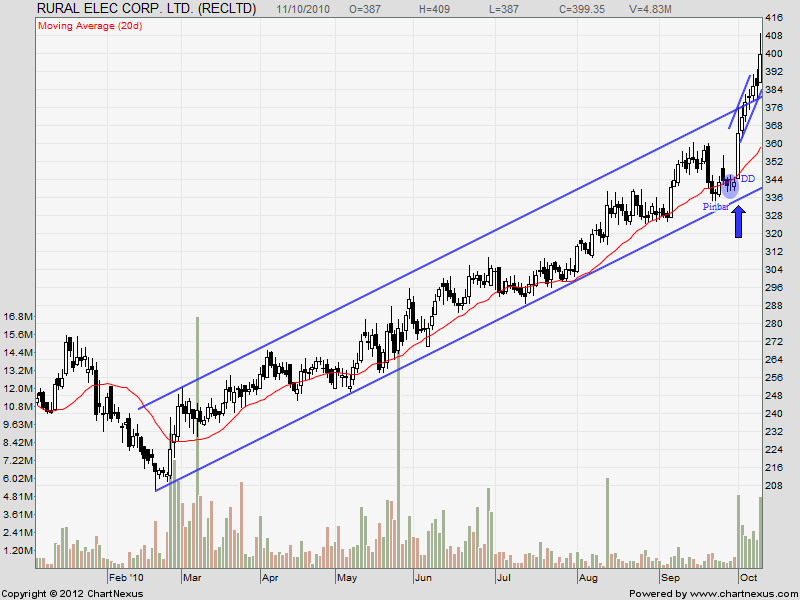Image resolution: width=800 pixels, height=600 pixels.
Task: Click the Sep month axis label
Action: 670,578
